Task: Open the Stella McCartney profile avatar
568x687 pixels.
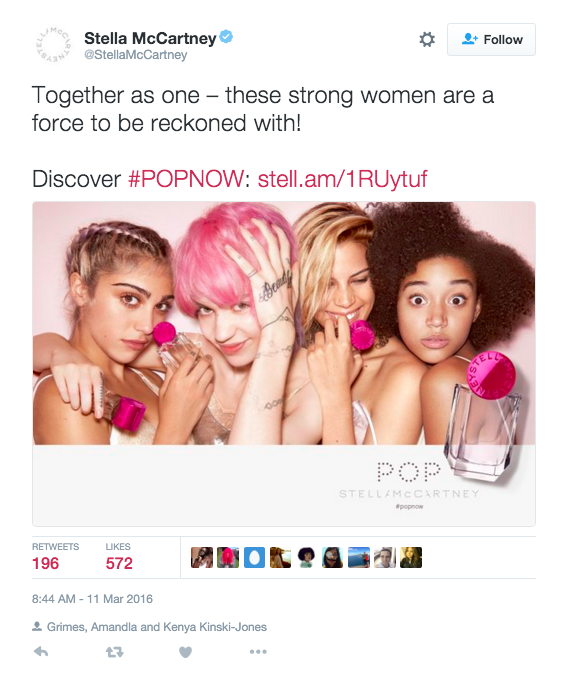Action: (53, 45)
